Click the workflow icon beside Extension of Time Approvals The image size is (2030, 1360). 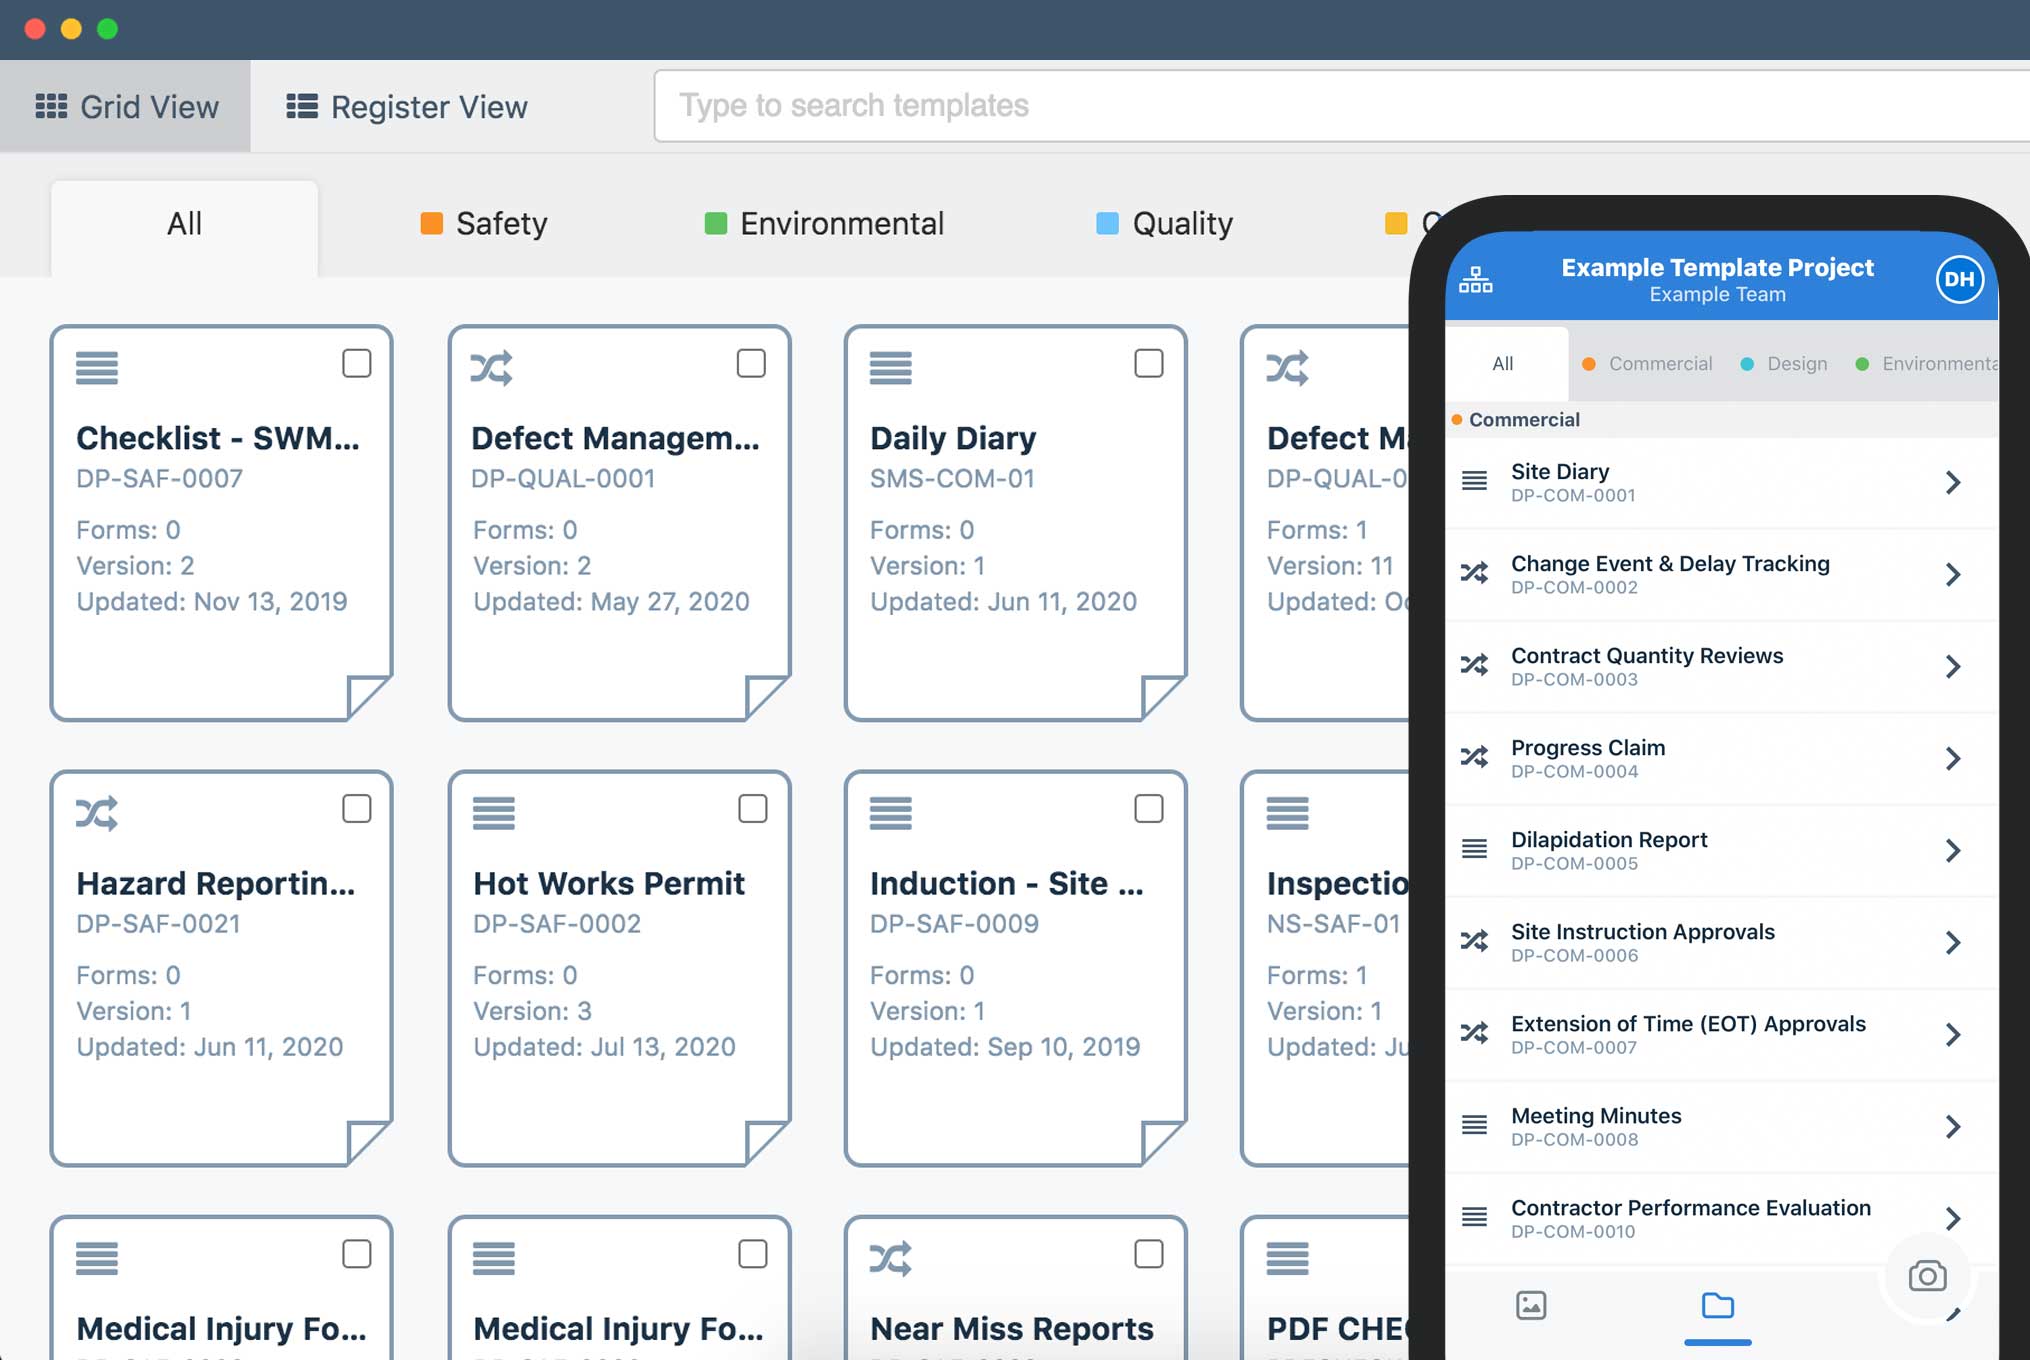1475,1033
